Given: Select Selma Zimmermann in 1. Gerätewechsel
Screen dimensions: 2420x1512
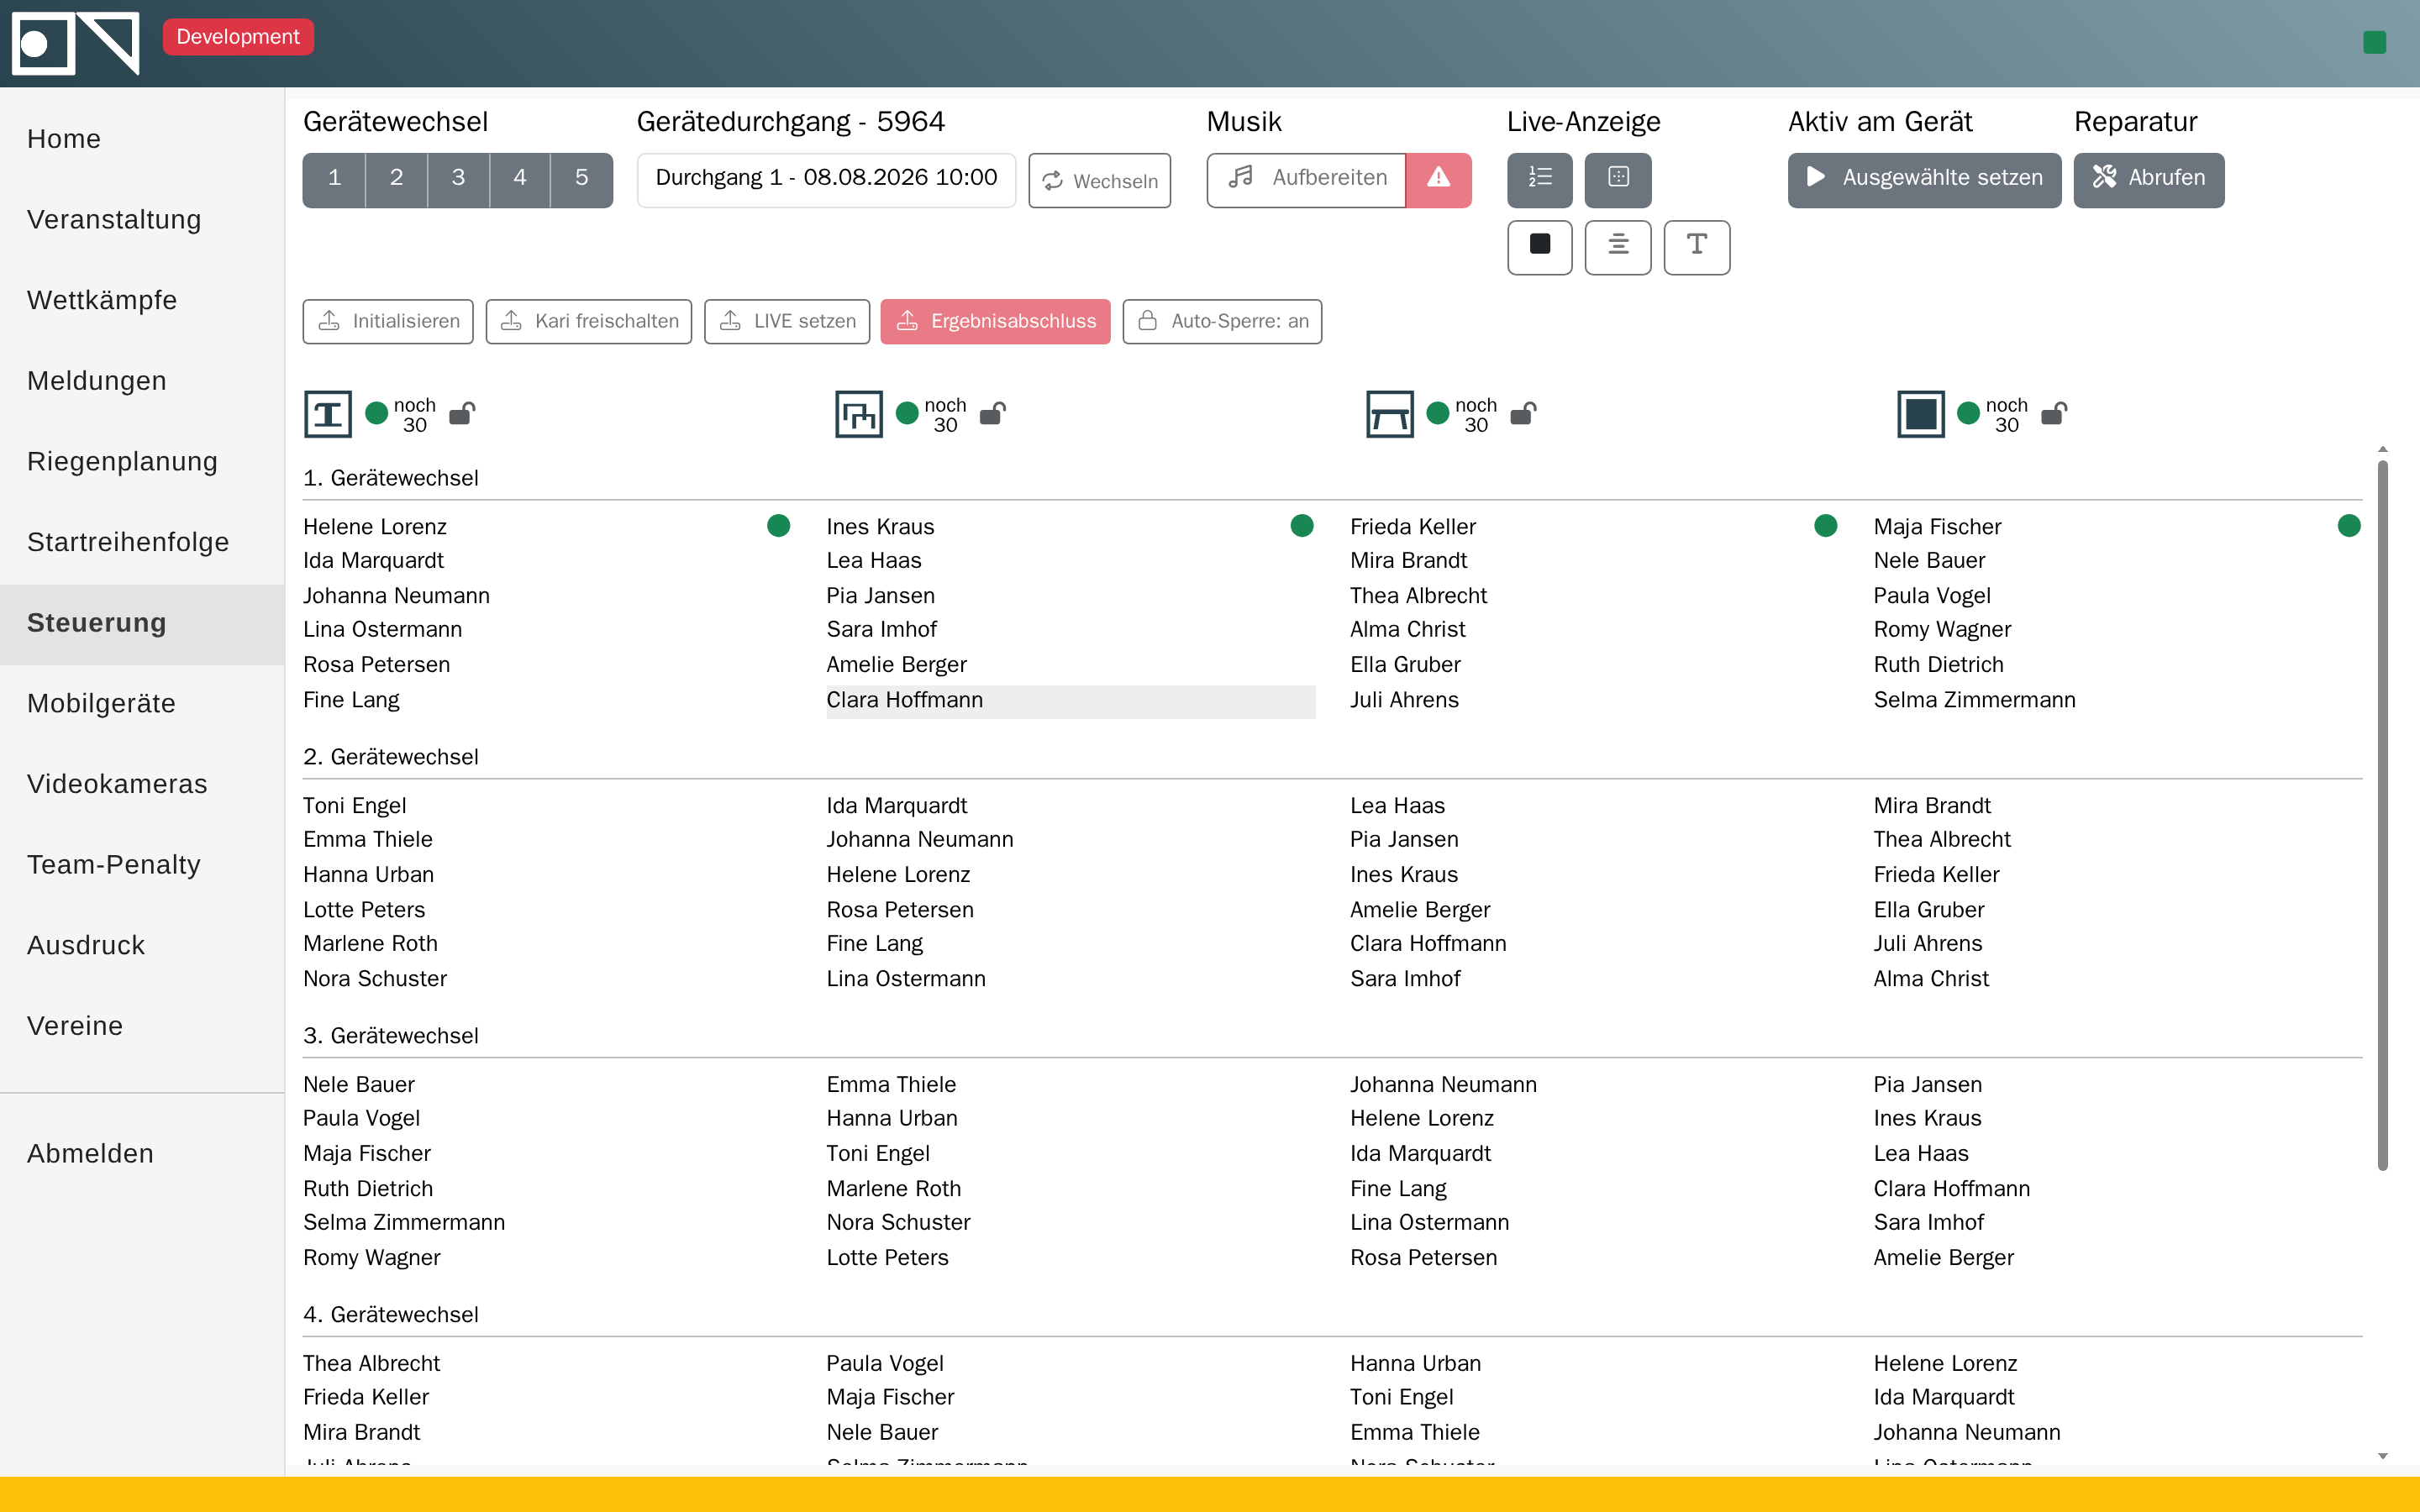Looking at the screenshot, I should pyautogui.click(x=2117, y=701).
